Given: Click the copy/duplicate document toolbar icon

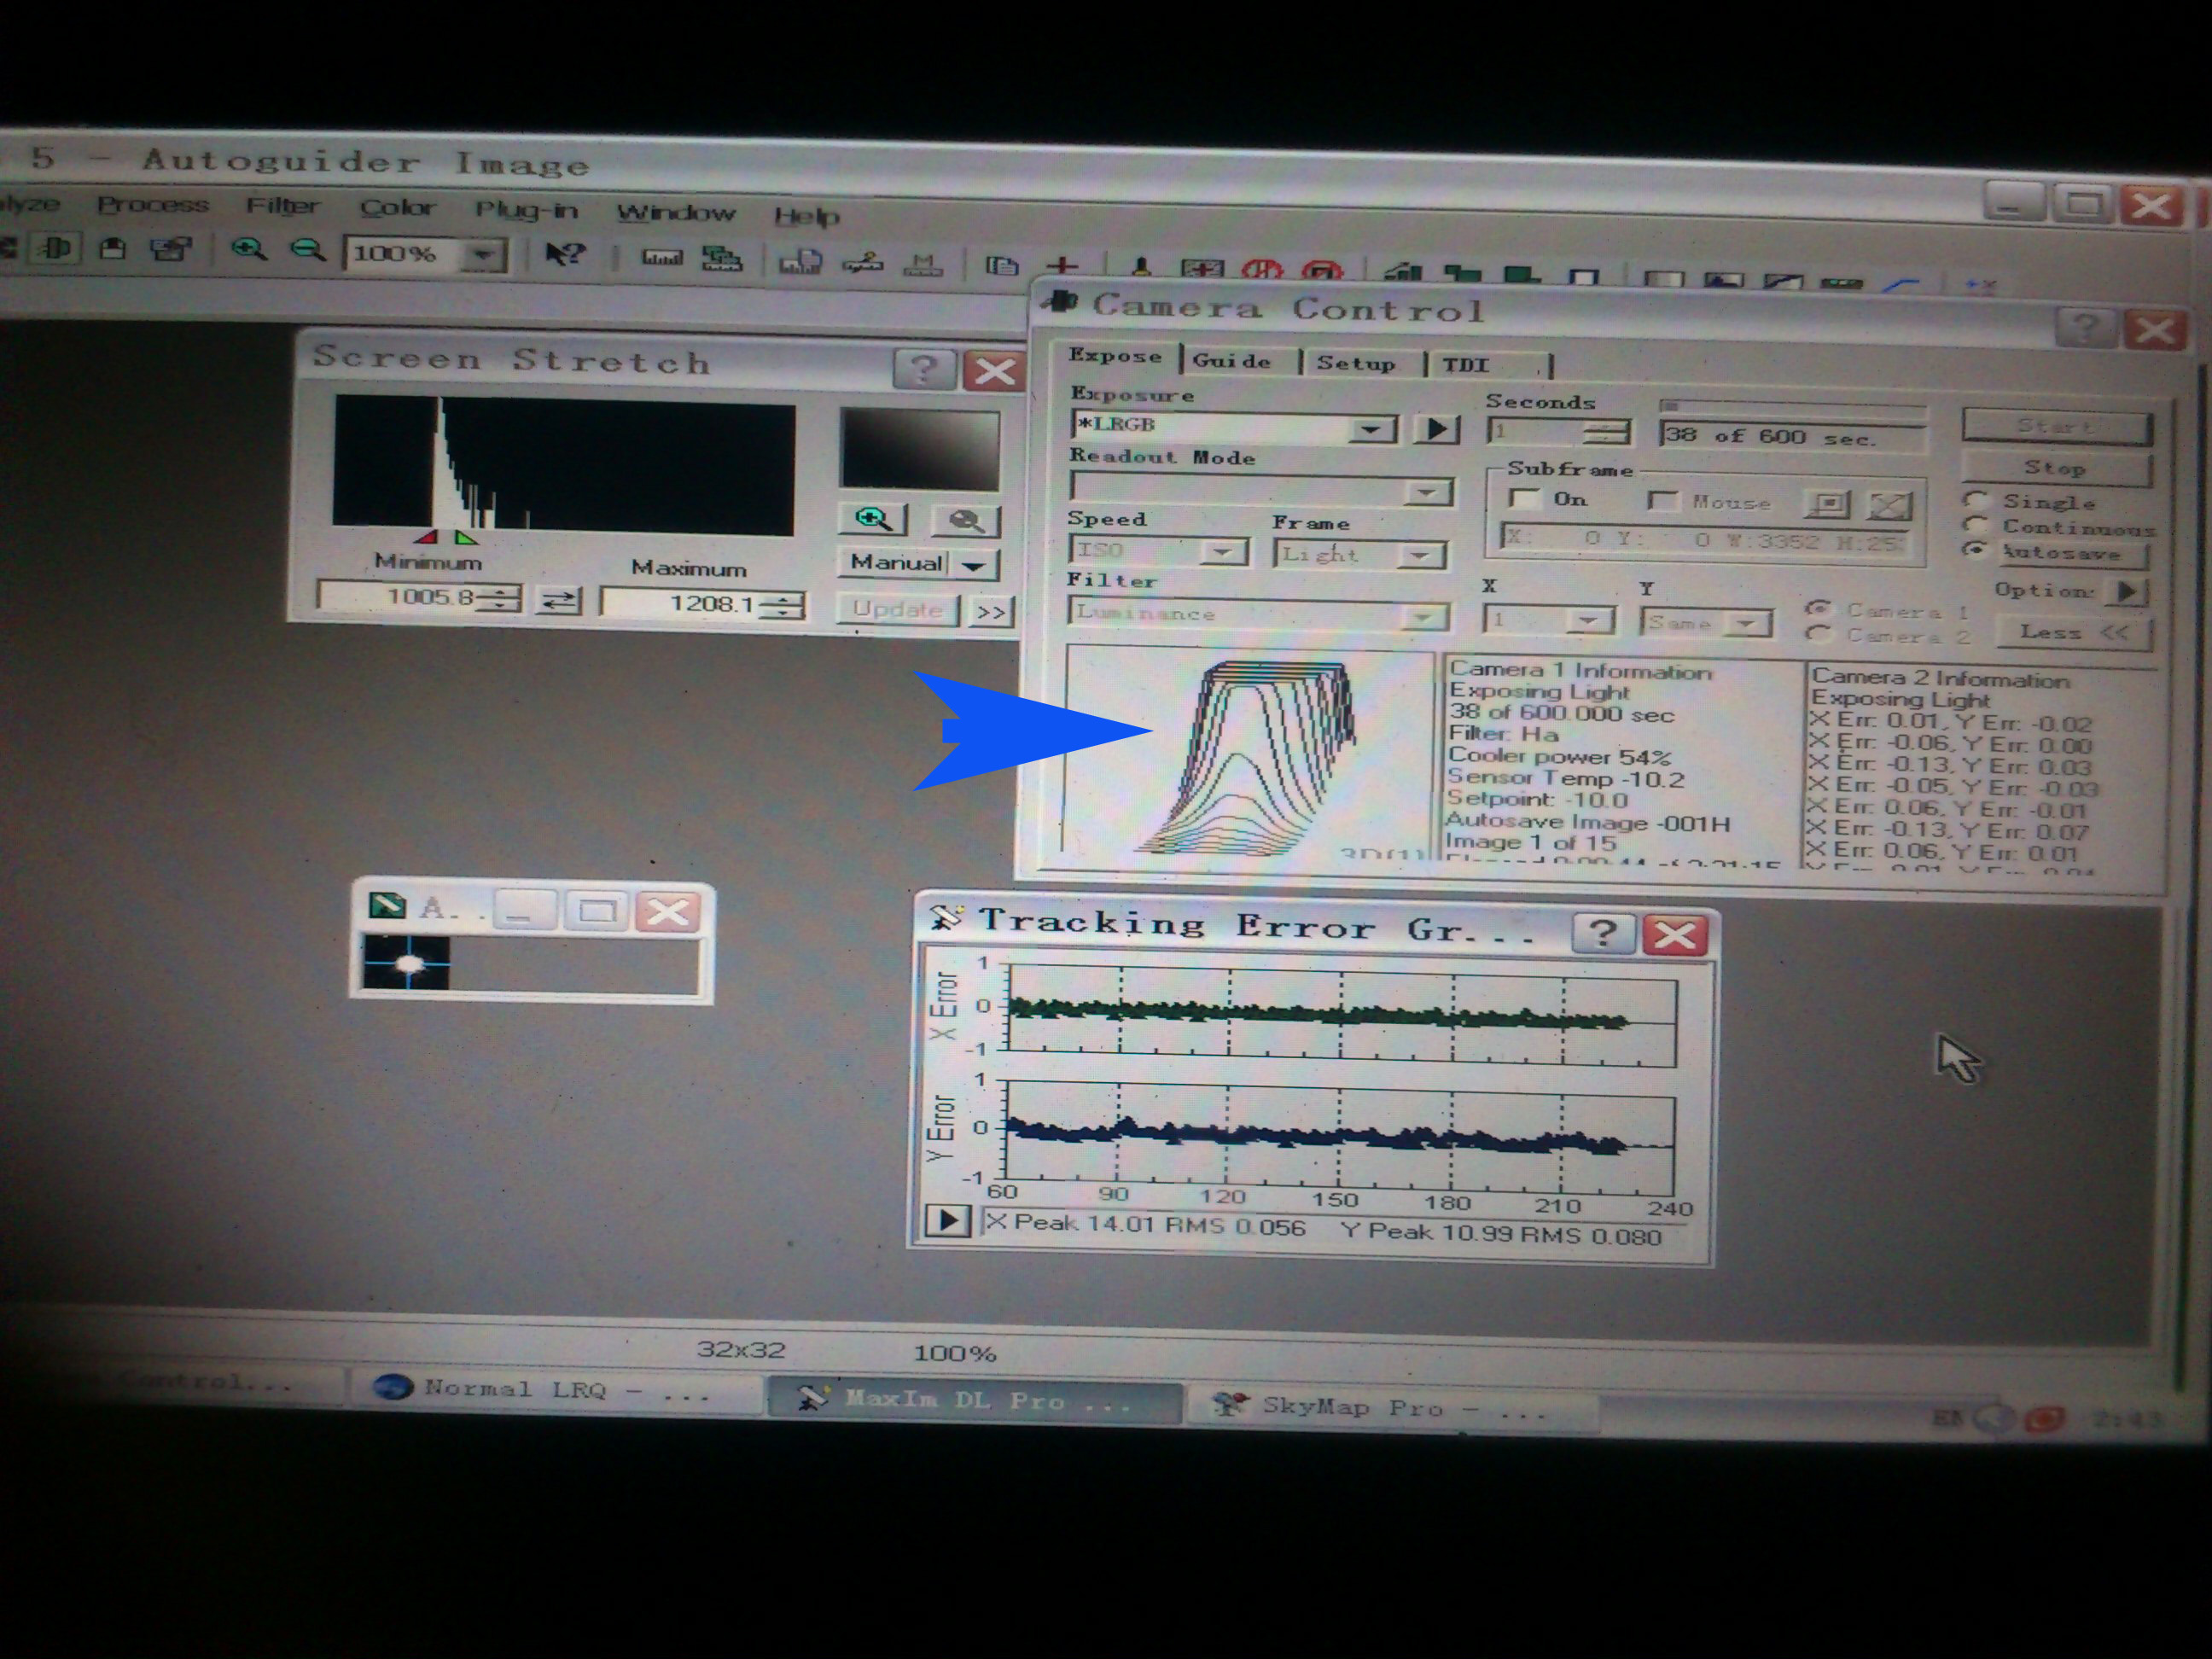Looking at the screenshot, I should 1001,265.
